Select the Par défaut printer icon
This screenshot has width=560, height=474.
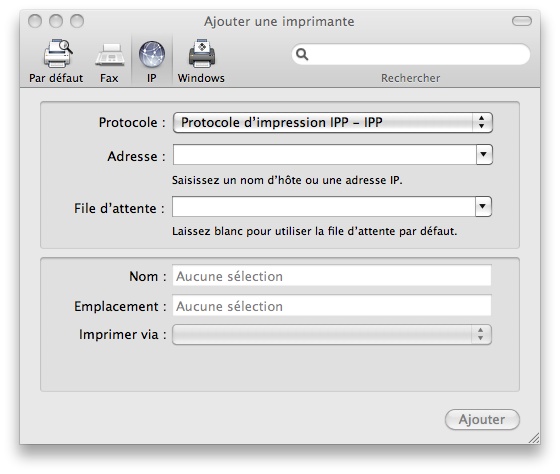58,54
